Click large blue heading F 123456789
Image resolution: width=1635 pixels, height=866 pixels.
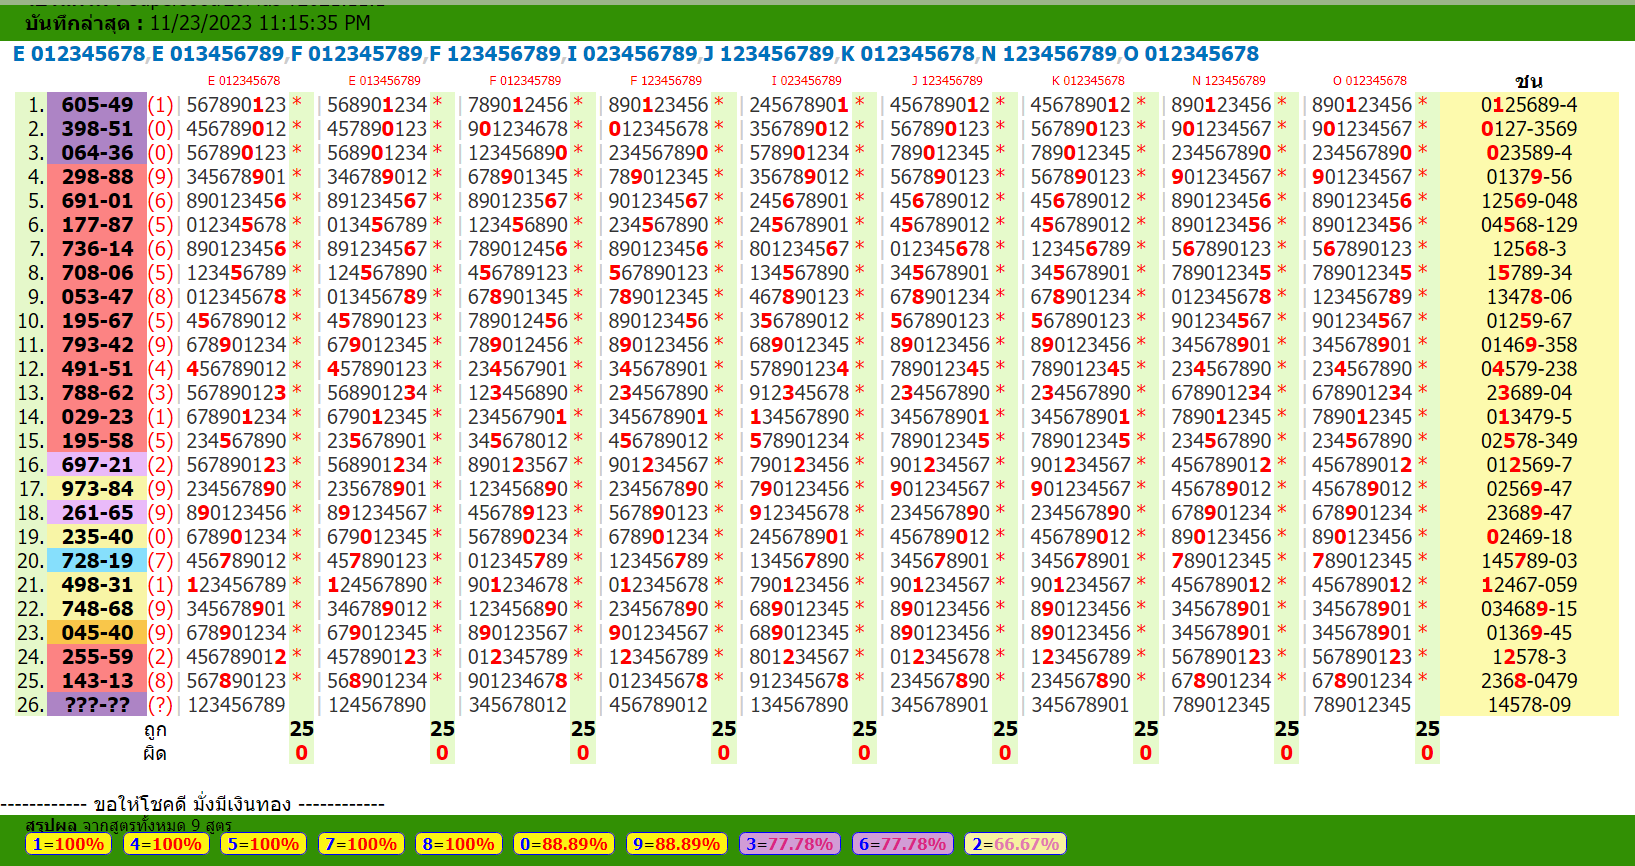[x=495, y=54]
